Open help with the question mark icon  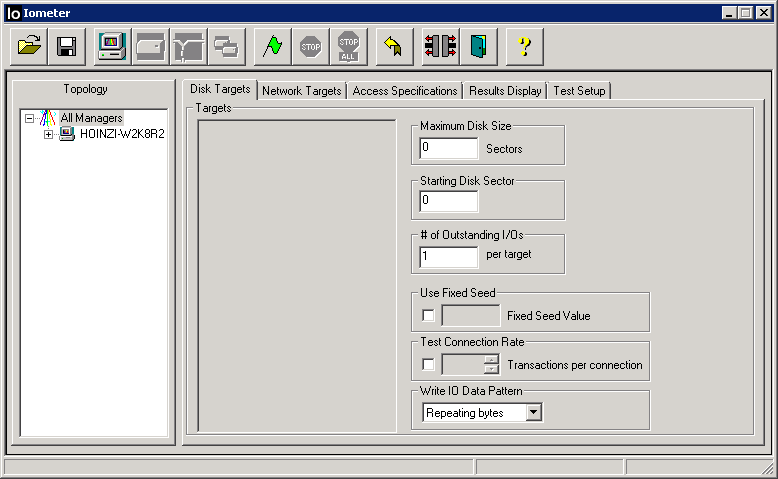point(524,47)
